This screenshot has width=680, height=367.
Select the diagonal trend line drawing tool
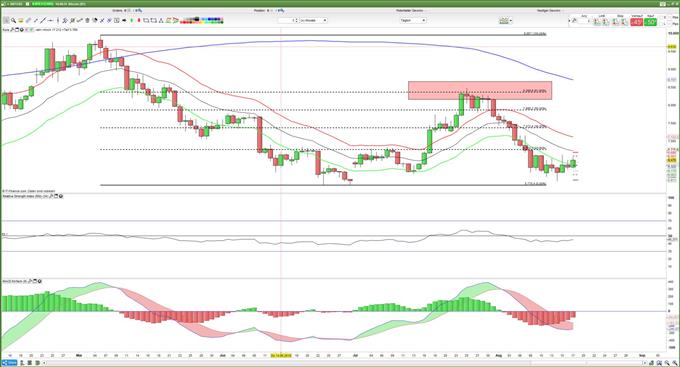coord(42,20)
